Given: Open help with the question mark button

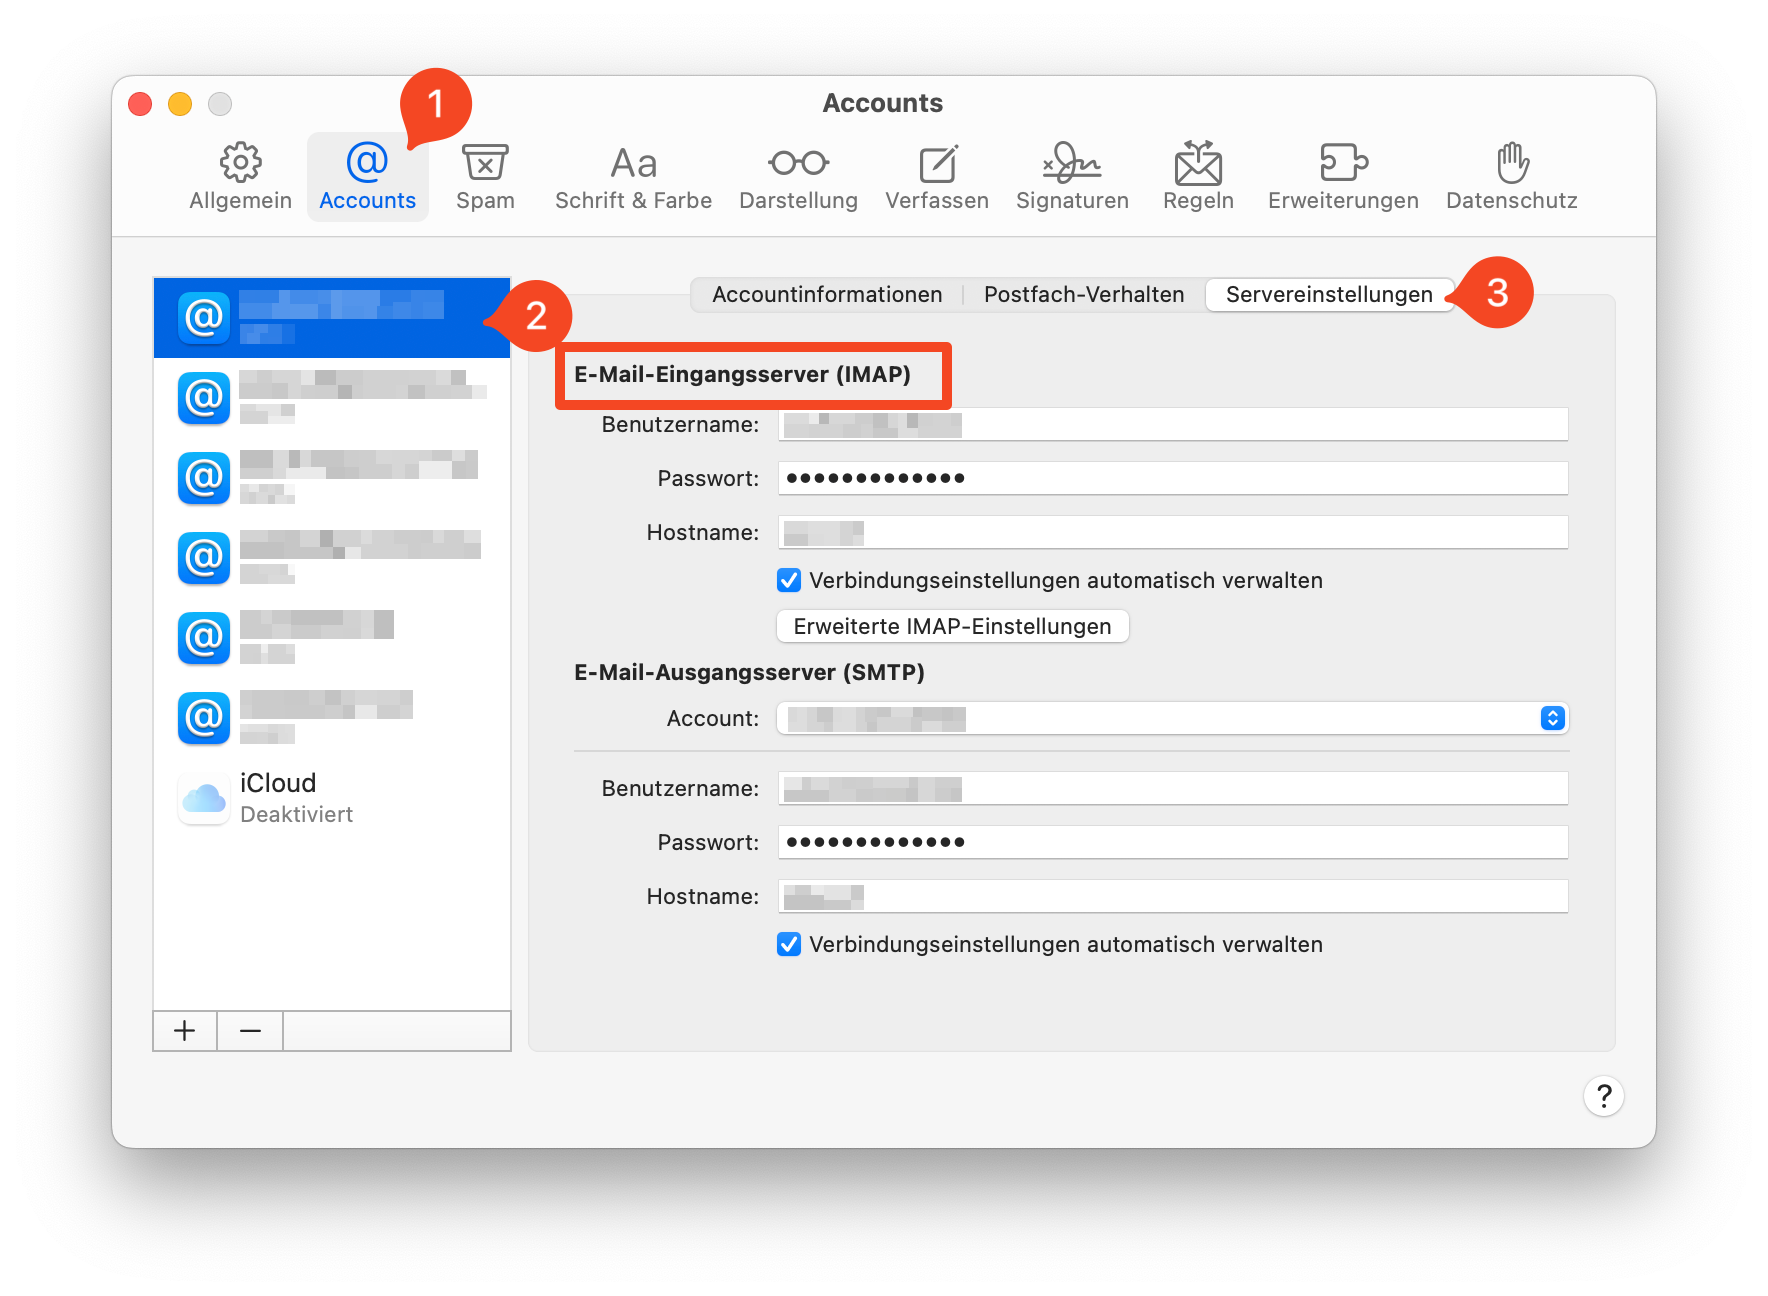Looking at the screenshot, I should (1604, 1096).
